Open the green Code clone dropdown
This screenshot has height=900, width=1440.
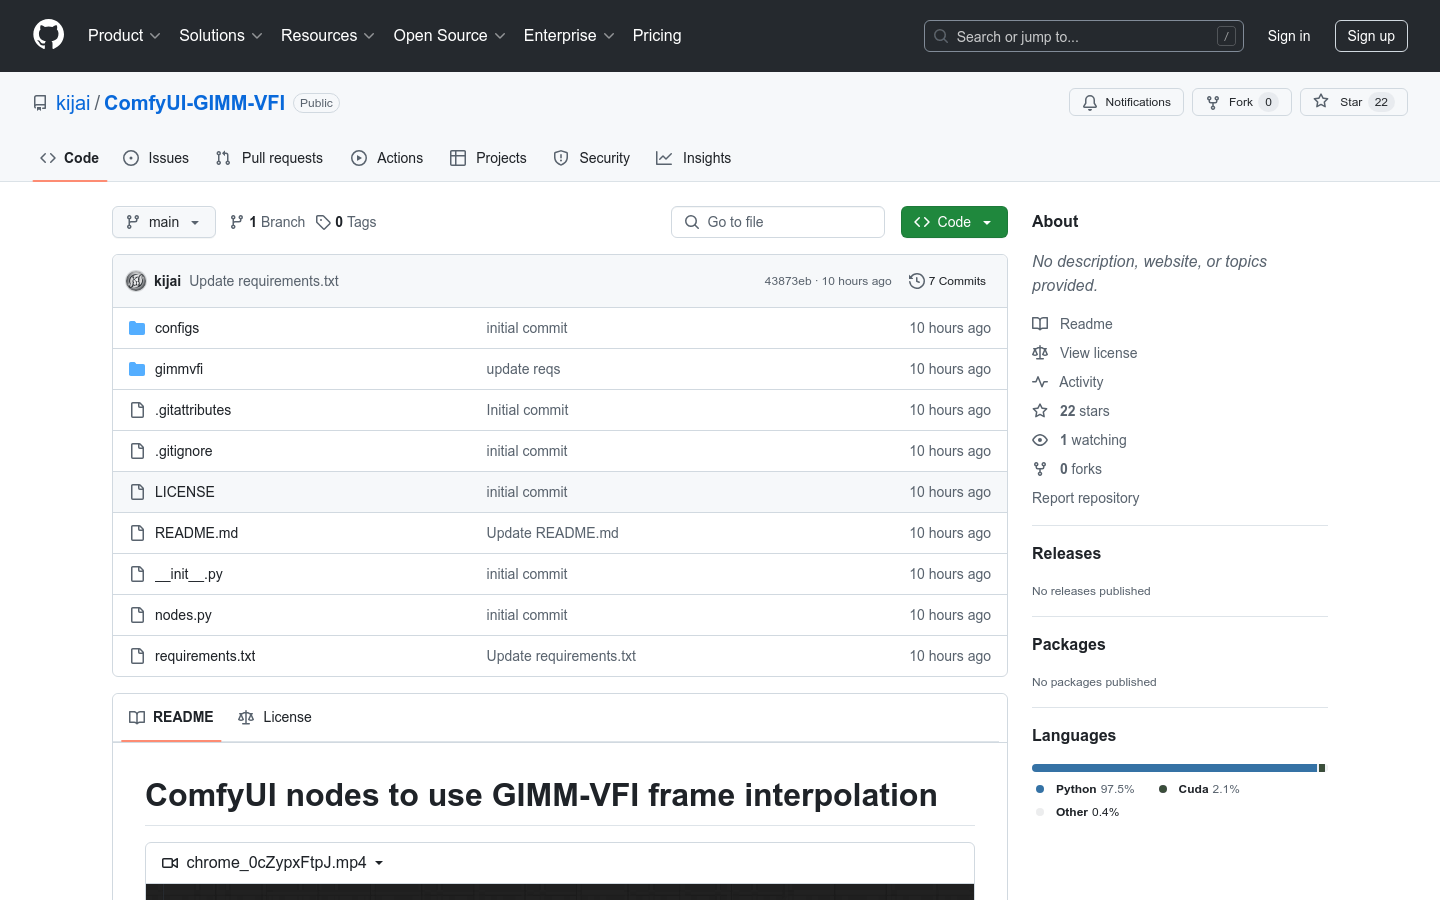[x=954, y=222]
